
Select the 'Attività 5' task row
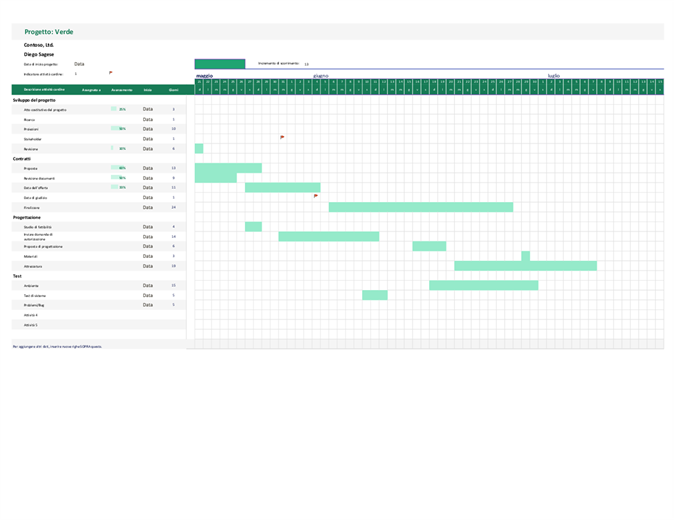(x=99, y=325)
